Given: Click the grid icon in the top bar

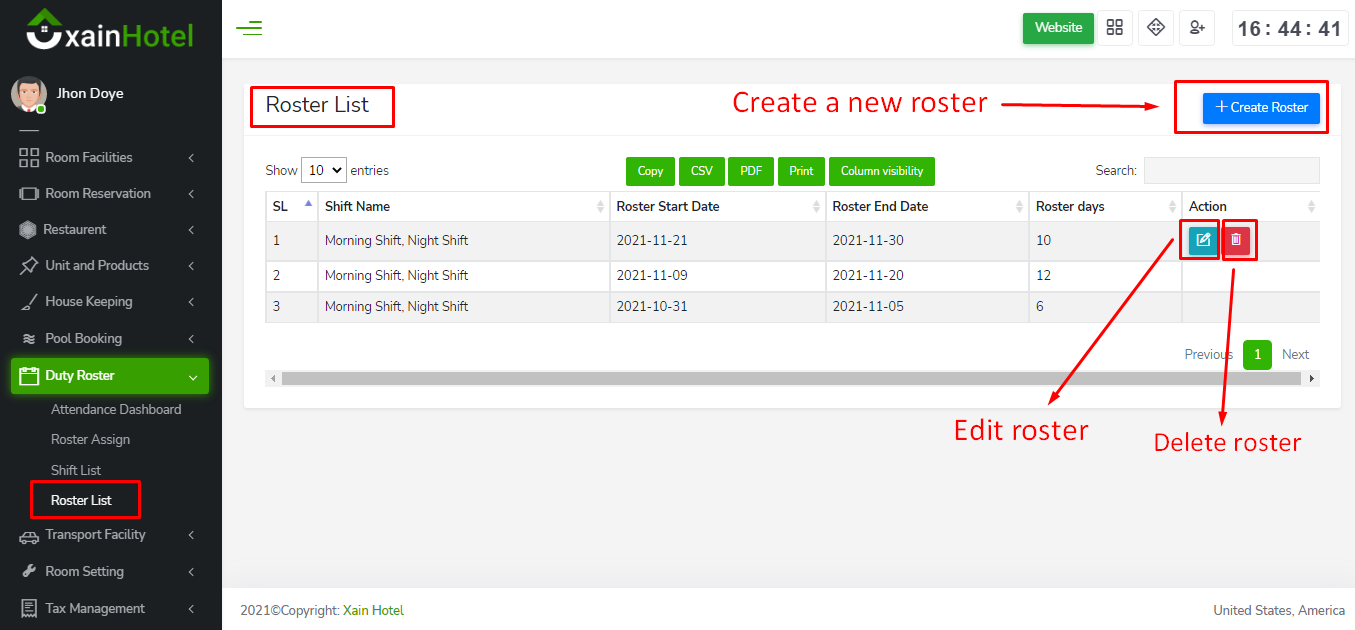Looking at the screenshot, I should click(x=1114, y=28).
